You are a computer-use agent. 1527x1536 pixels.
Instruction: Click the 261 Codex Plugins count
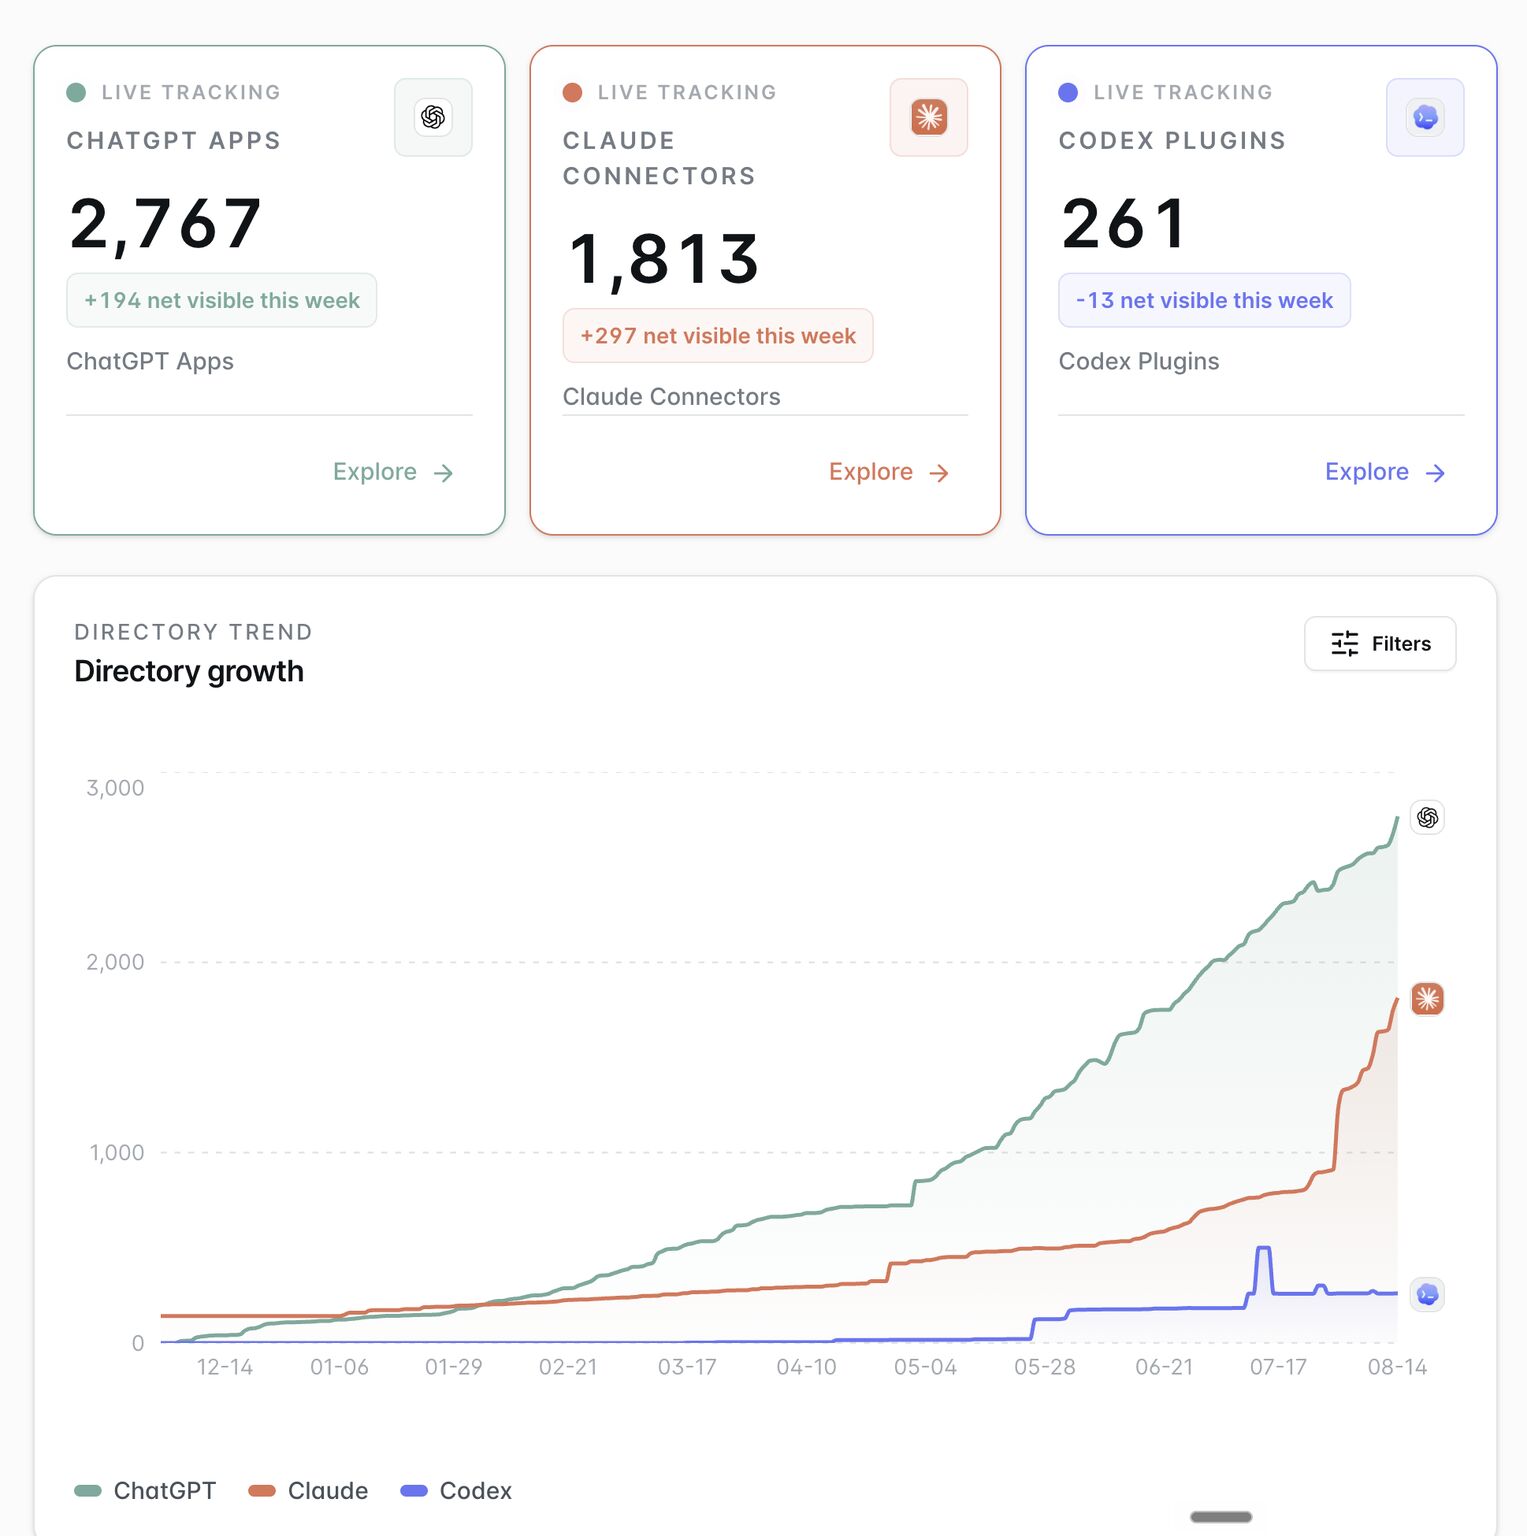(x=1125, y=223)
